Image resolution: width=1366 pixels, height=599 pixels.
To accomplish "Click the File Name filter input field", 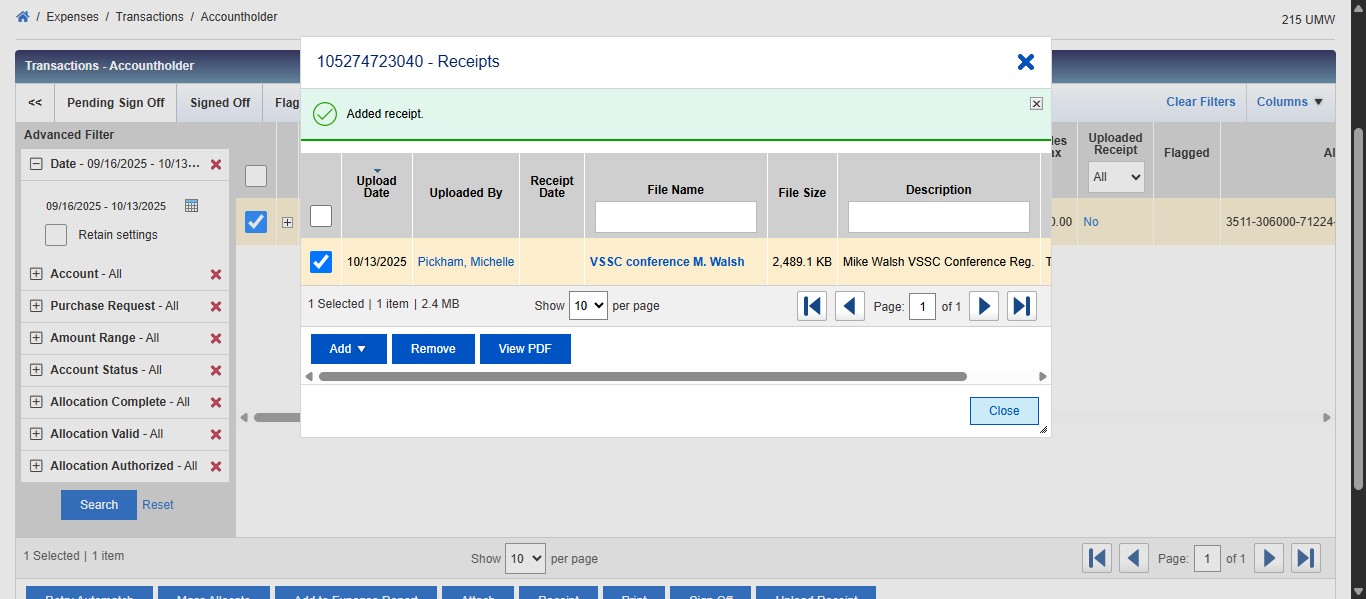I will (x=676, y=217).
